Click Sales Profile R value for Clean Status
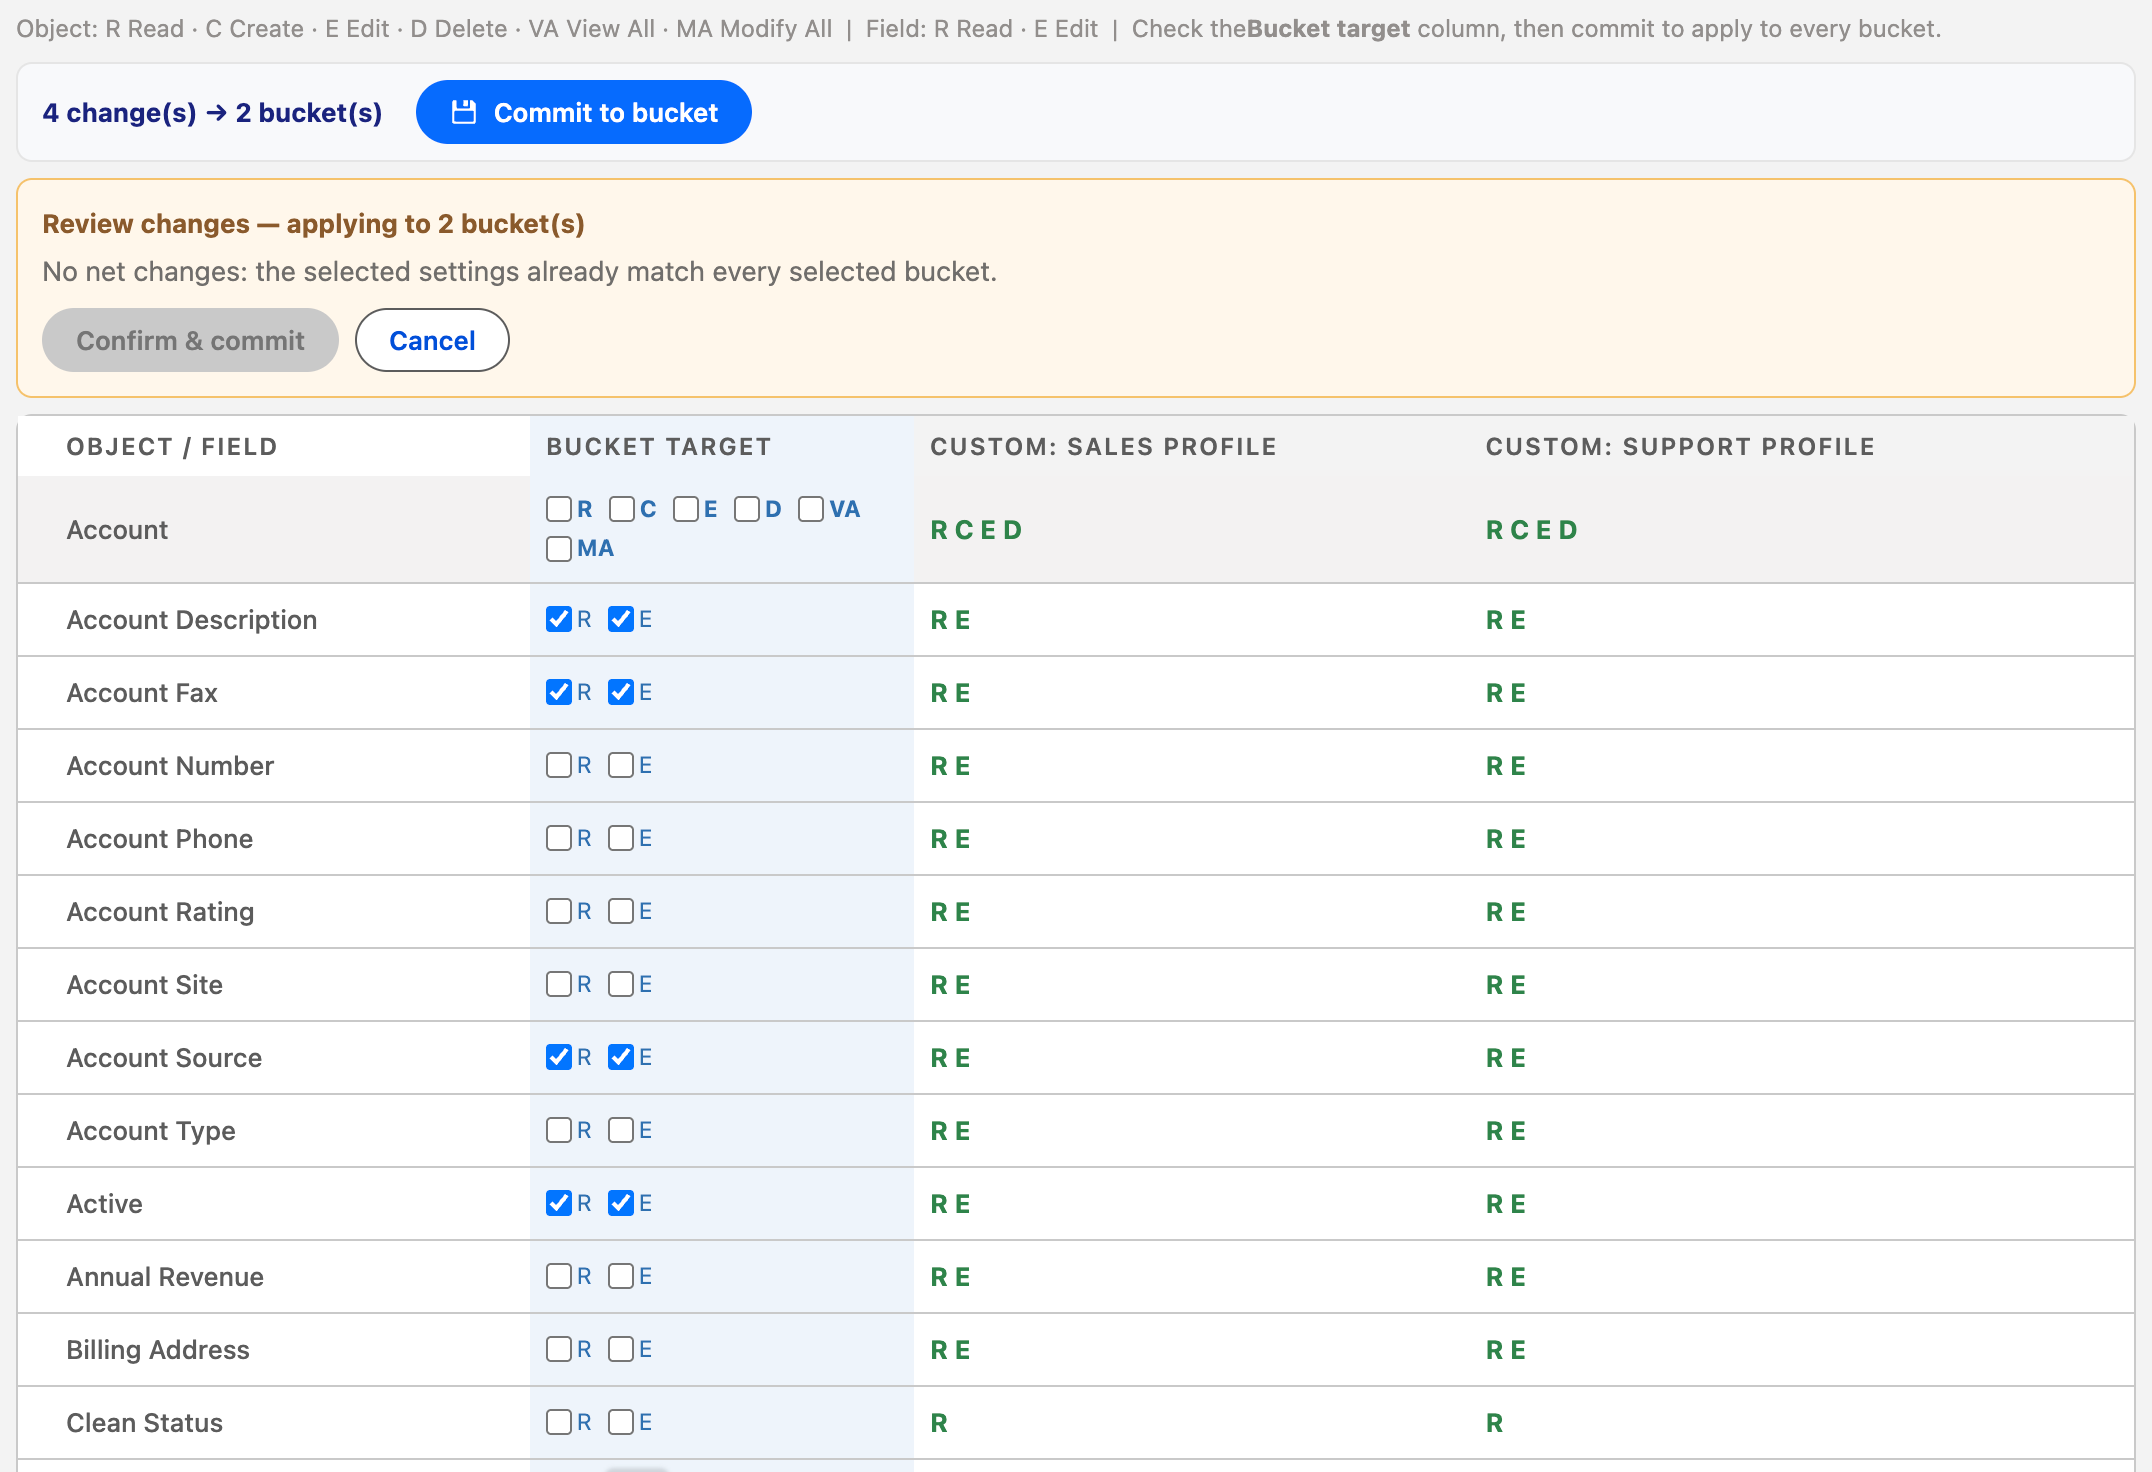 [x=939, y=1423]
